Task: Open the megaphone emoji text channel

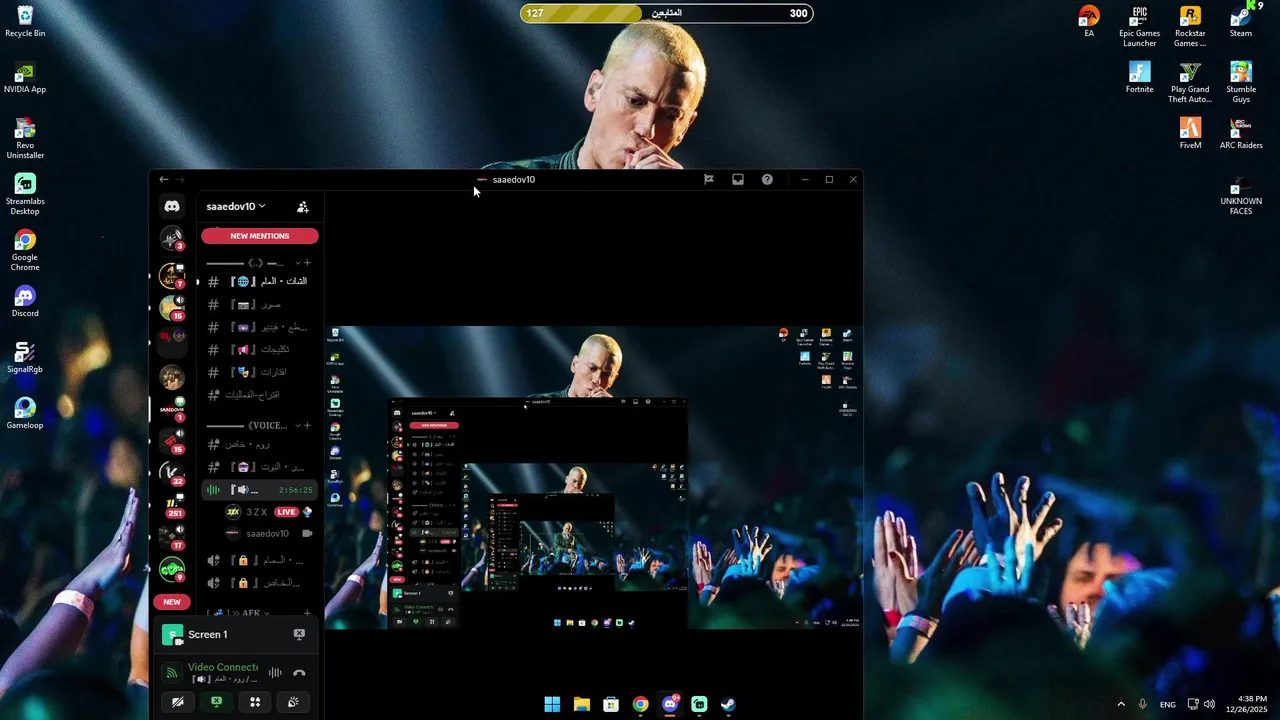Action: click(258, 349)
